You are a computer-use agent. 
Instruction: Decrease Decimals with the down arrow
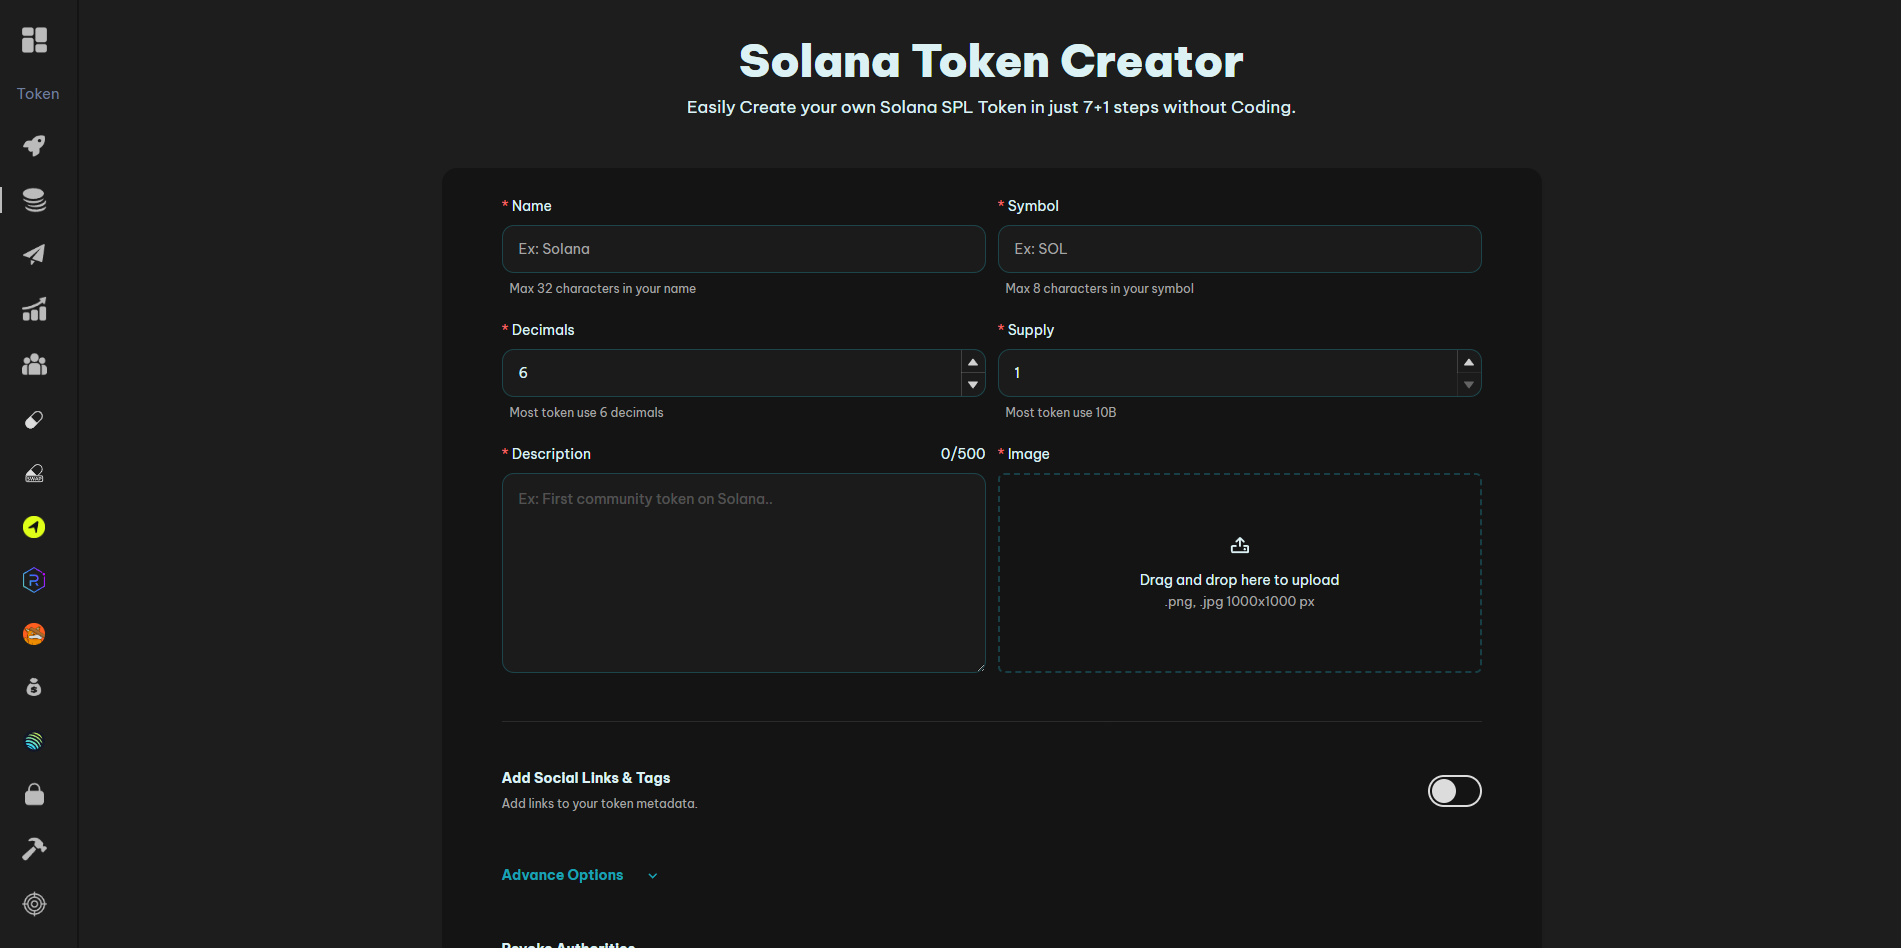point(973,385)
